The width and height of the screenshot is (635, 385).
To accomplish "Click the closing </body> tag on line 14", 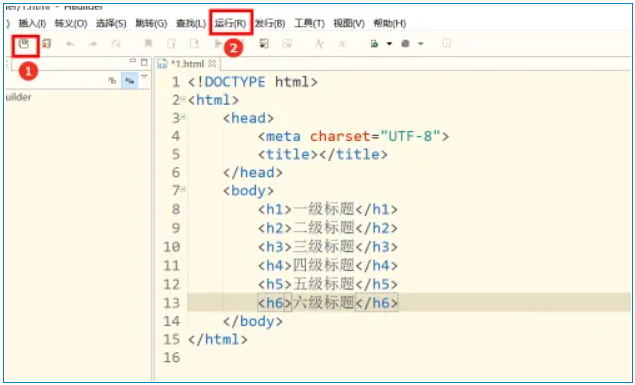I will tap(253, 321).
